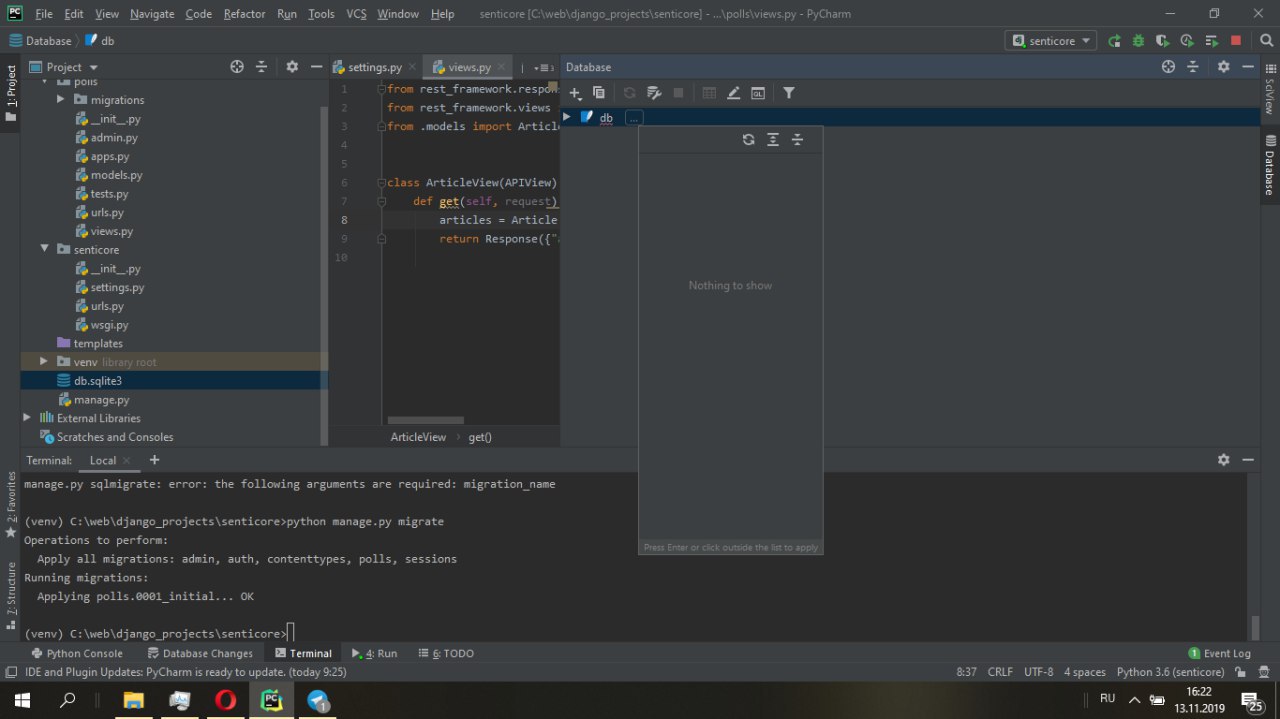The image size is (1280, 719).
Task: Select db.sqlite3 in the project tree
Action: click(97, 381)
